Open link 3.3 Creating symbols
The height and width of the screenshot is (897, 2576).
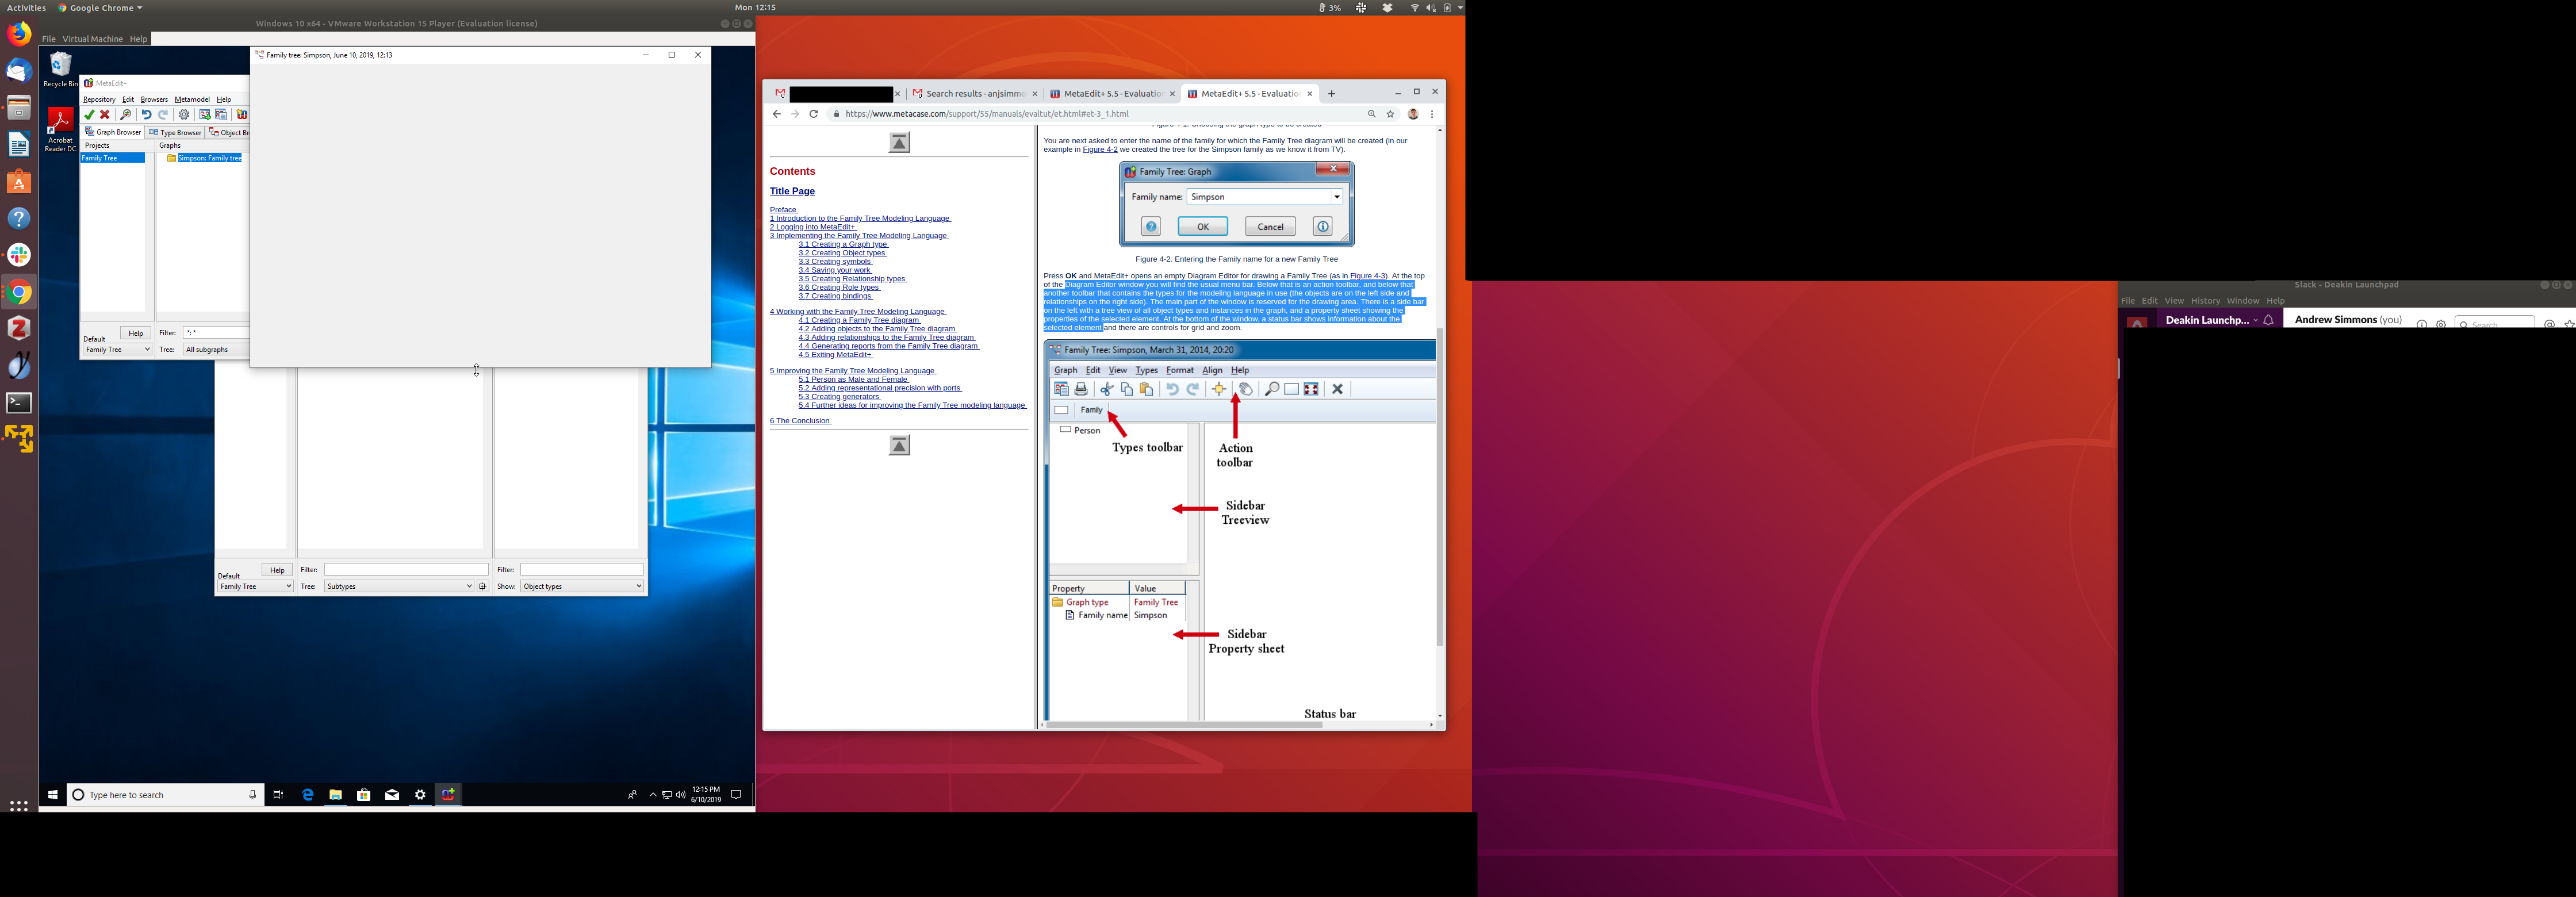pos(835,262)
